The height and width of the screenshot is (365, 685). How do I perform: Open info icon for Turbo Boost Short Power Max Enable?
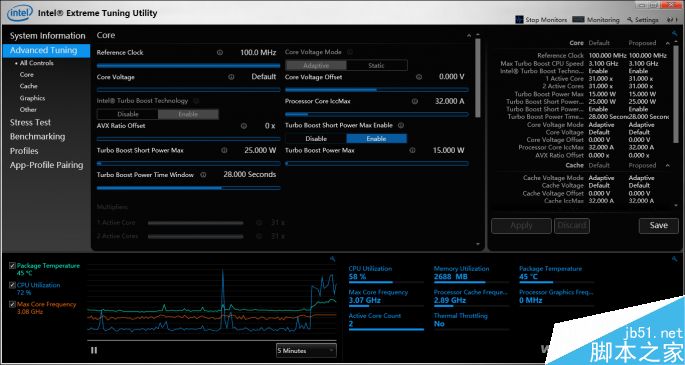pyautogui.click(x=401, y=125)
